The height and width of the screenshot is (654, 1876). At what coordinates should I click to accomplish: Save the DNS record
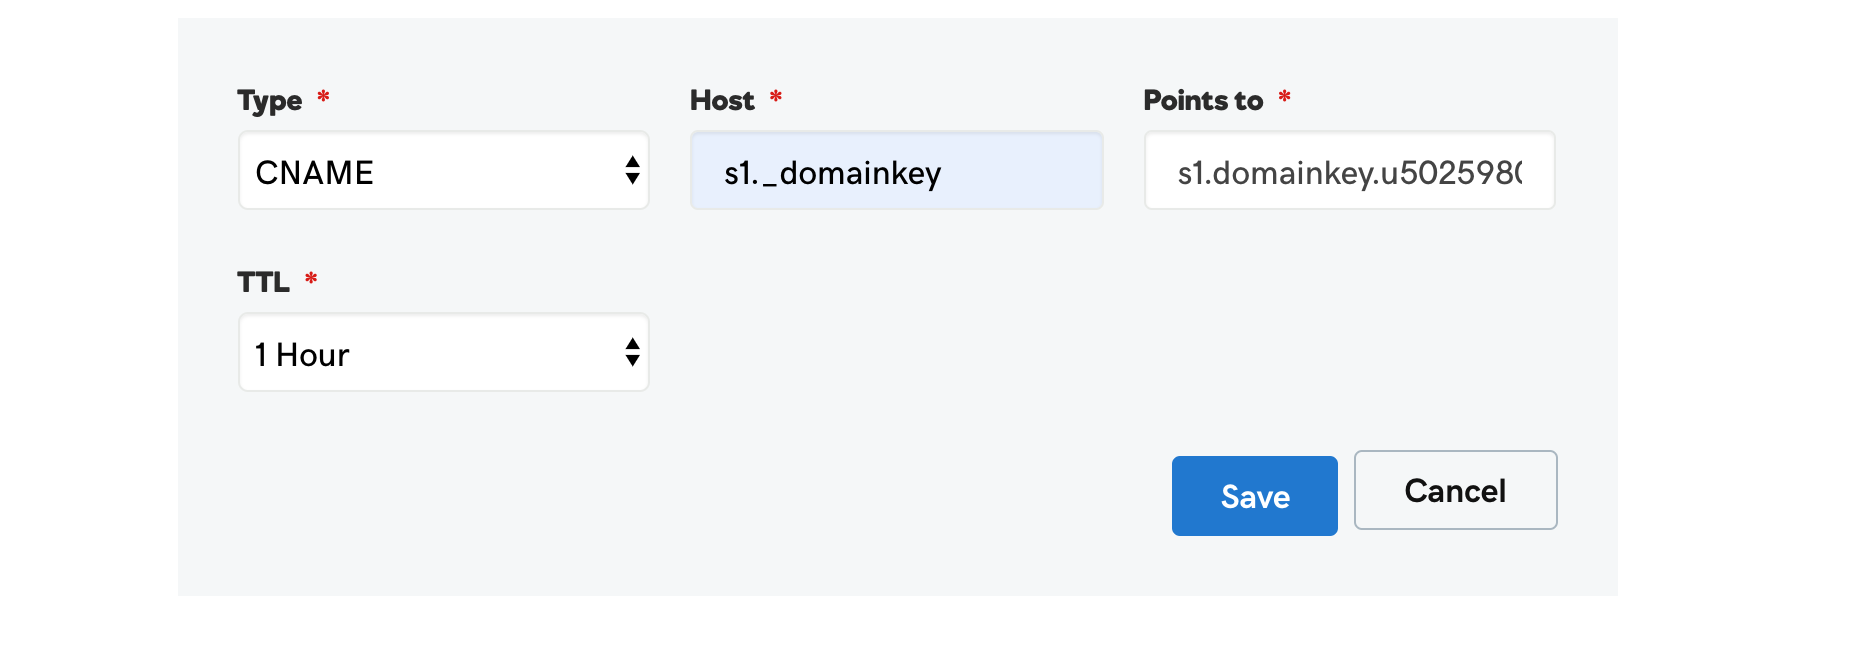[x=1254, y=496]
